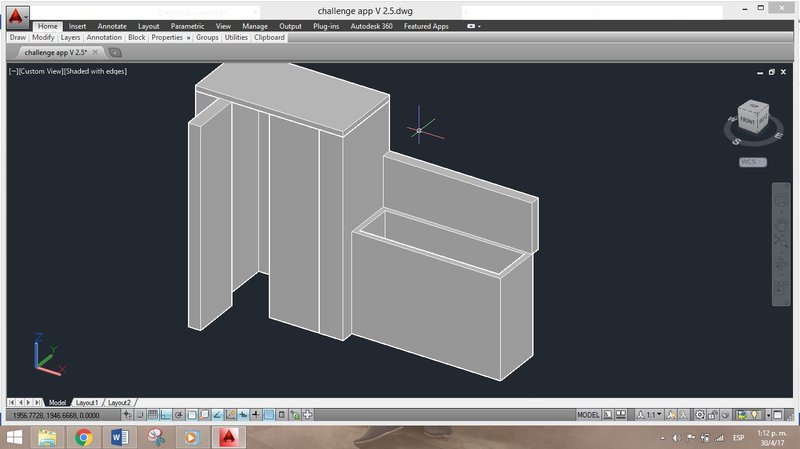The image size is (800, 449).
Task: Toggle the MODEL space button in status bar
Action: tap(589, 414)
